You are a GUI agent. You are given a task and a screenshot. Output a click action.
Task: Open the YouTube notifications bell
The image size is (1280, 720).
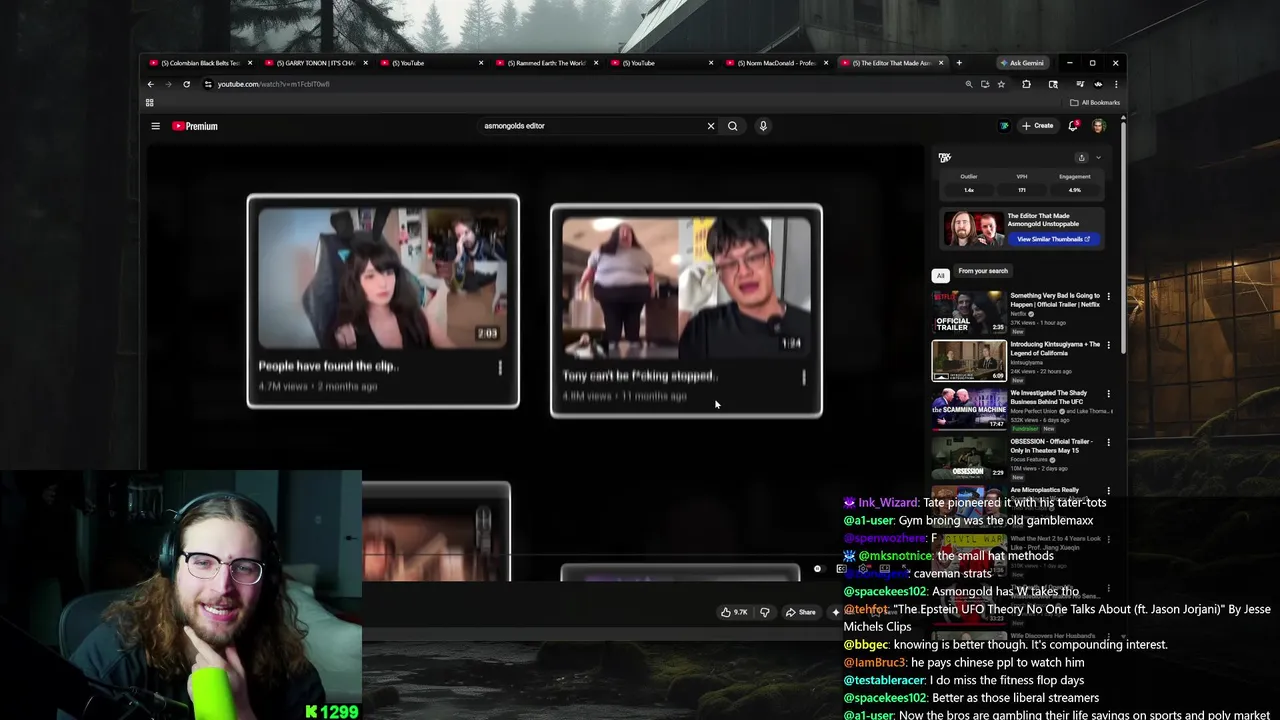point(1073,126)
